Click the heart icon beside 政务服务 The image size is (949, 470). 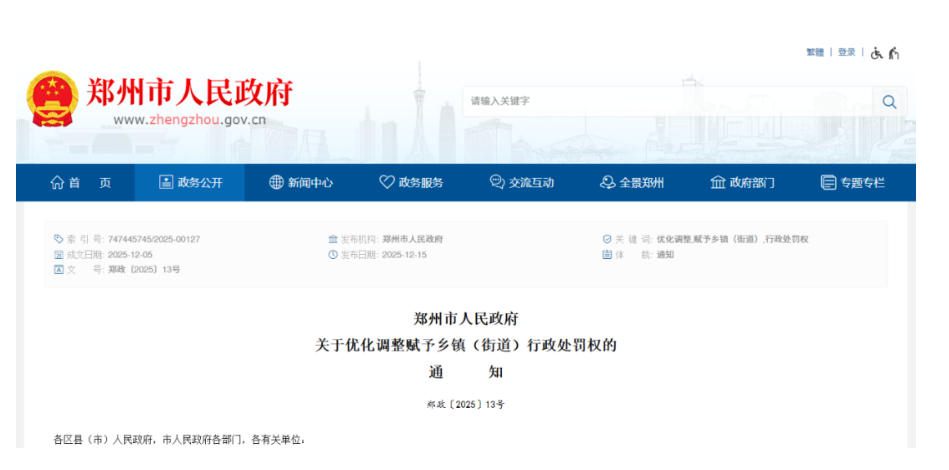pyautogui.click(x=387, y=182)
